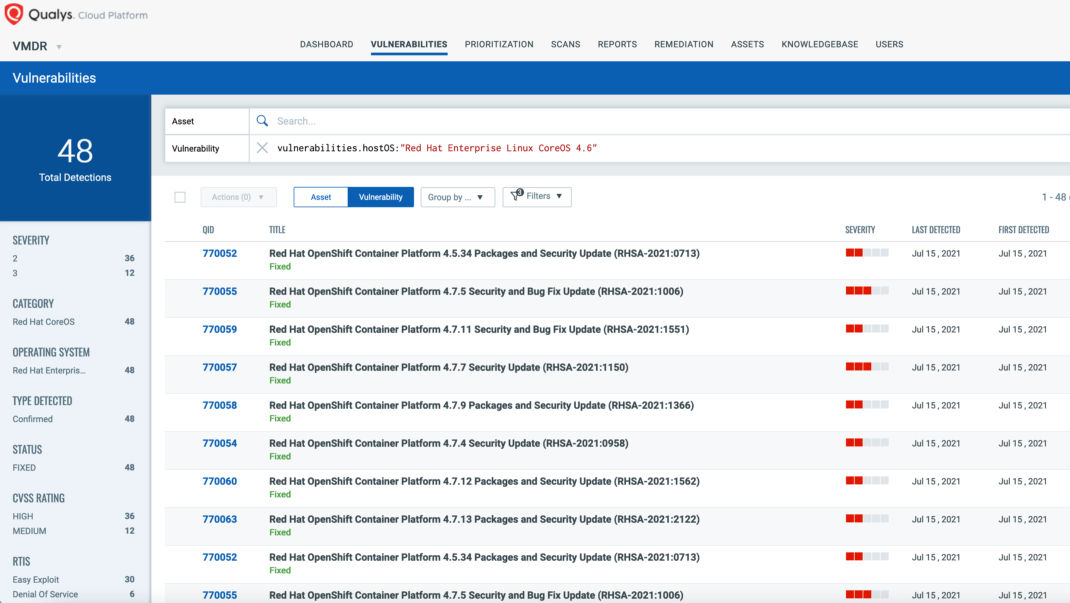Open QID 770058 vulnerability details link
The height and width of the screenshot is (603, 1070).
point(219,405)
